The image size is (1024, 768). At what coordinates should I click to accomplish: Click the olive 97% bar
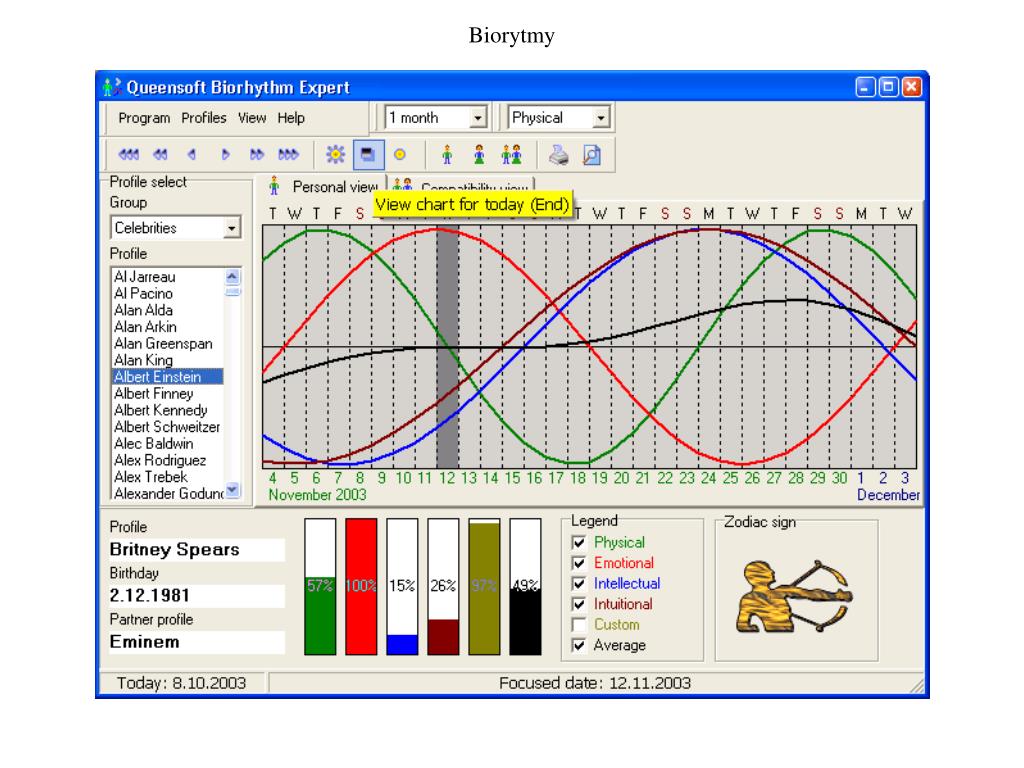click(485, 586)
